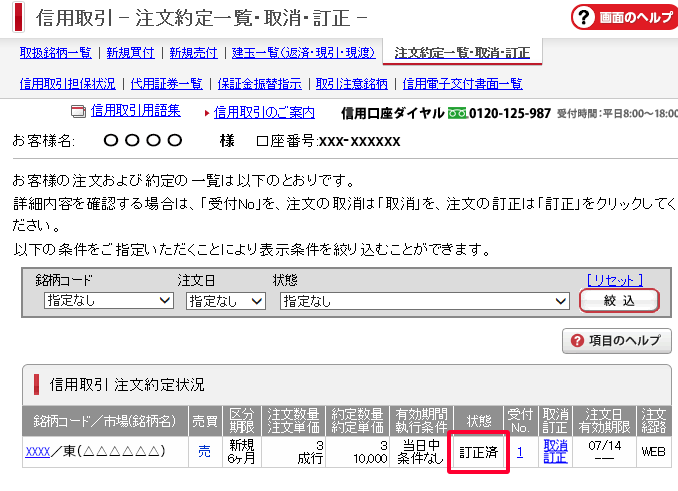Click 信用電子交付書面一覧 link

(453, 83)
